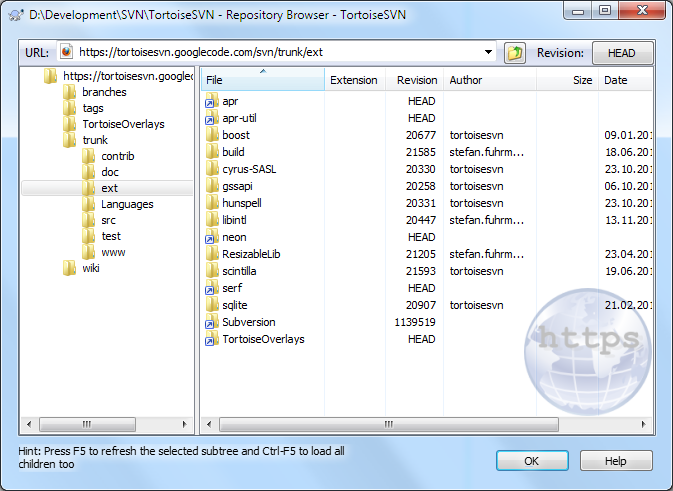Select the branches folder in tree
This screenshot has width=673, height=491.
[103, 92]
